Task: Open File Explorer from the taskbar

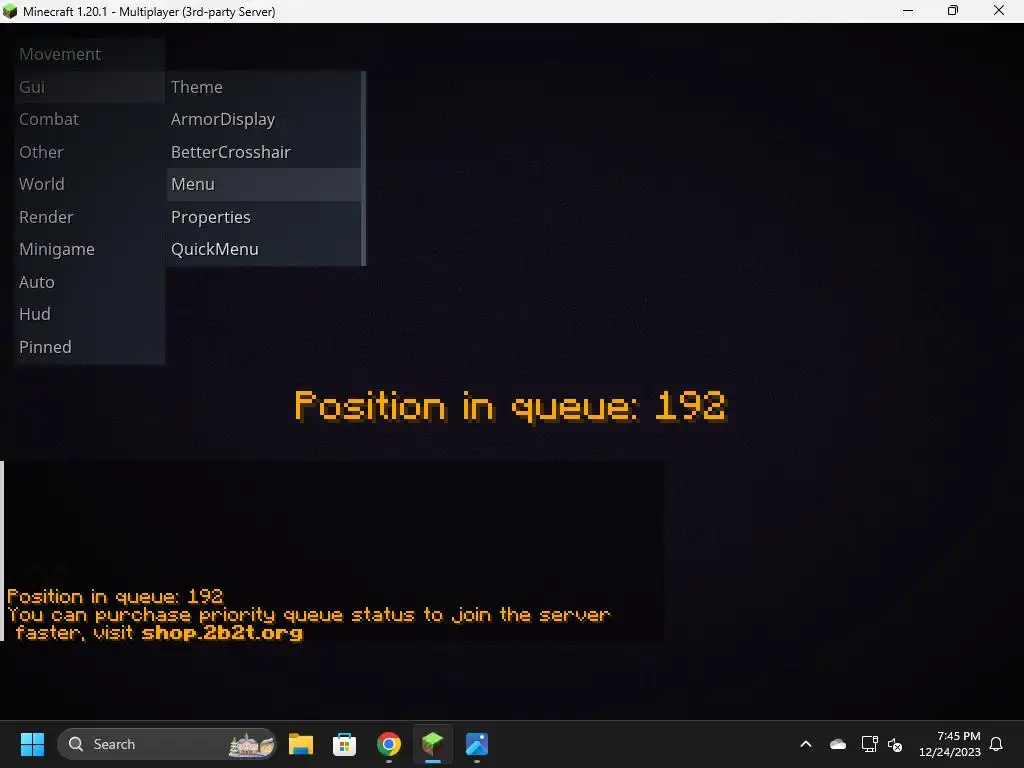Action: 300,744
